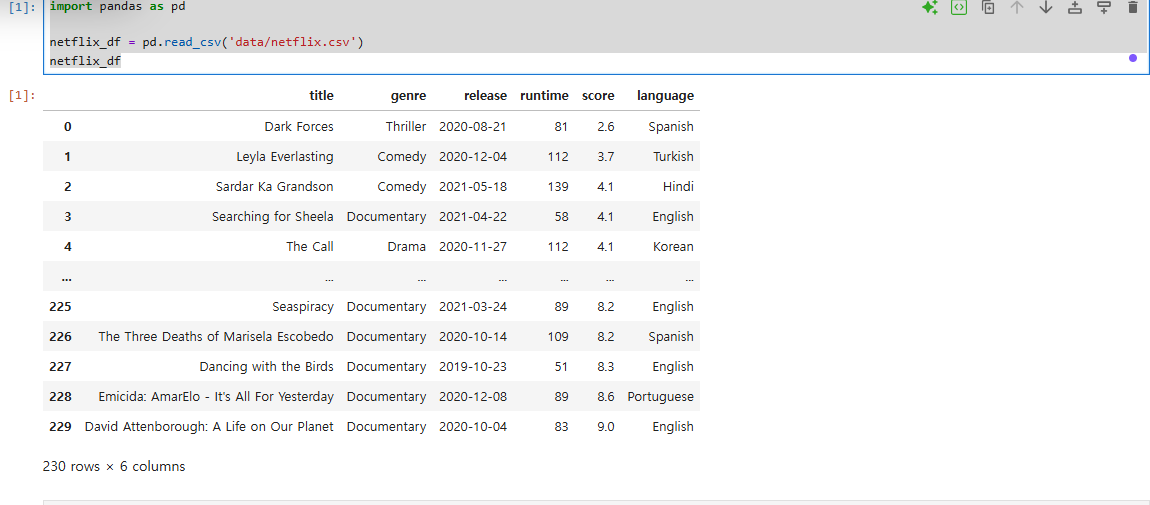
Task: Click the output prompt [1]: beside the table
Action: point(22,95)
